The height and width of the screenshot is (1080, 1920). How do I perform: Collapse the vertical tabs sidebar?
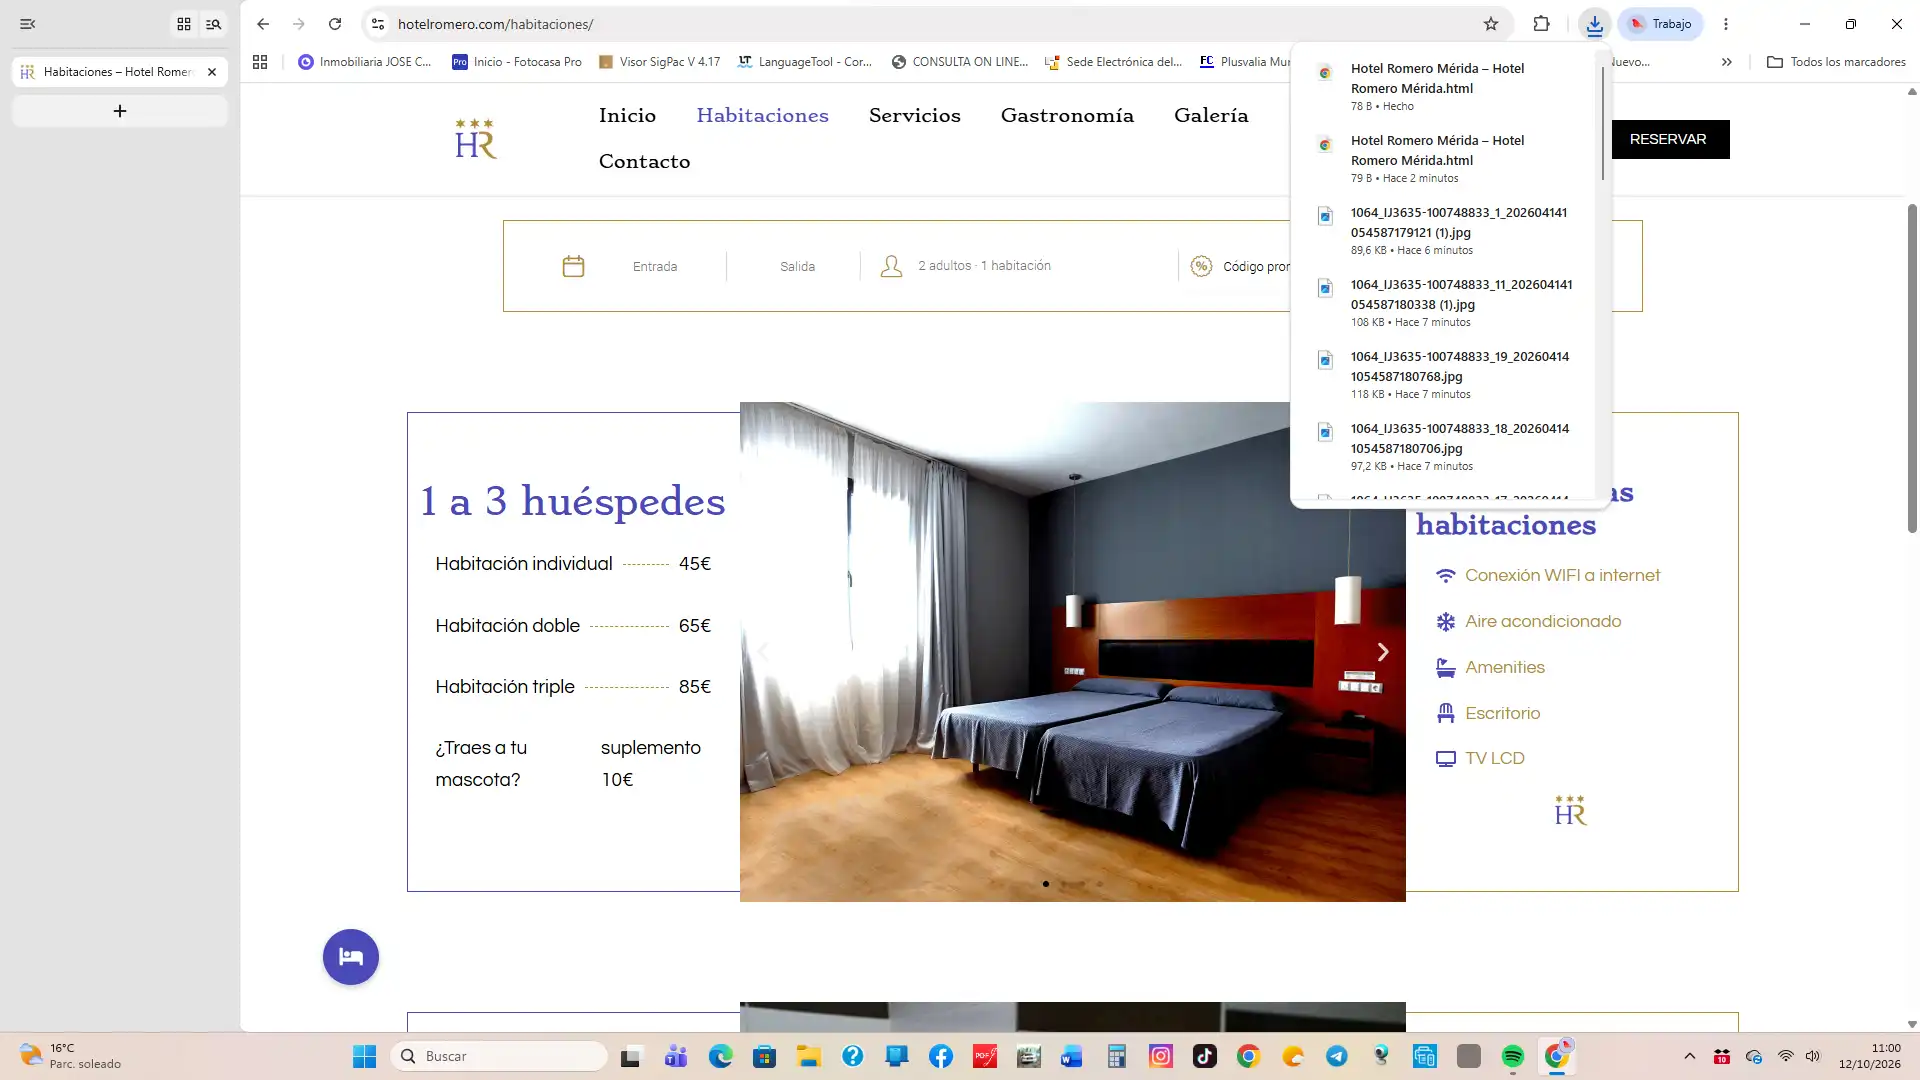[28, 24]
